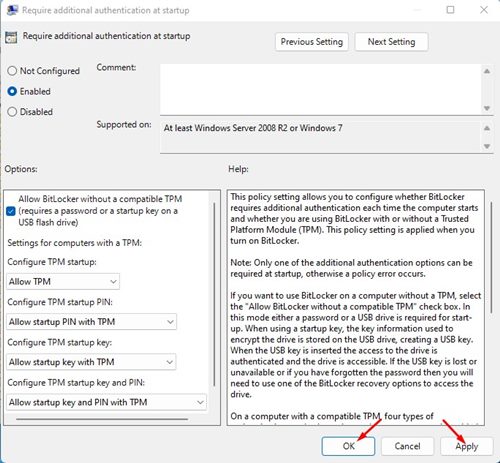The height and width of the screenshot is (463, 500).
Task: Click the Options pane vertical scrollbar
Action: click(x=214, y=295)
